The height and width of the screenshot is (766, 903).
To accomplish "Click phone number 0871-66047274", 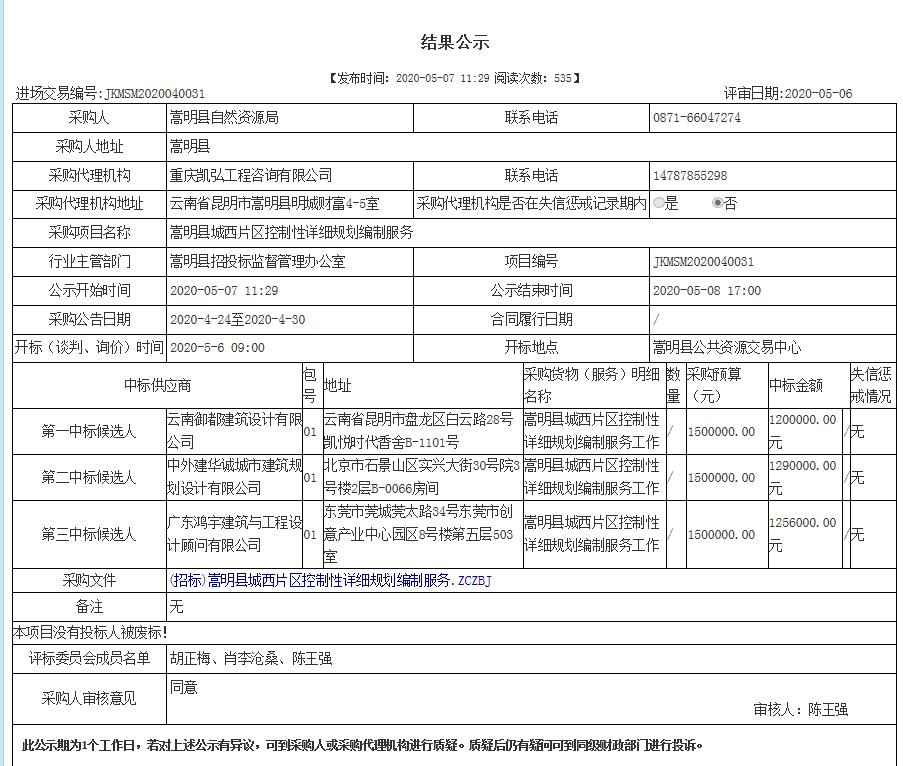I will [x=697, y=117].
